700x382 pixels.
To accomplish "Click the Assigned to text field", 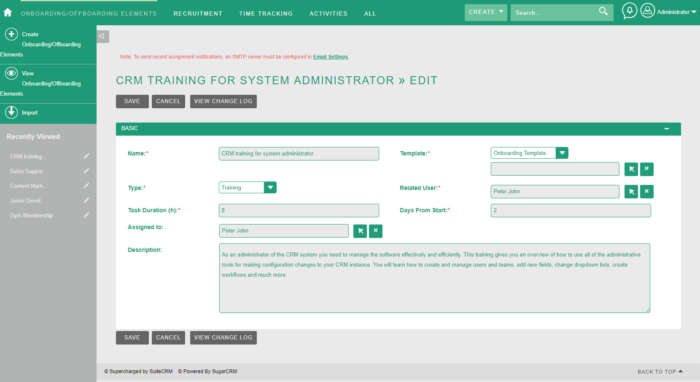I will click(x=284, y=231).
